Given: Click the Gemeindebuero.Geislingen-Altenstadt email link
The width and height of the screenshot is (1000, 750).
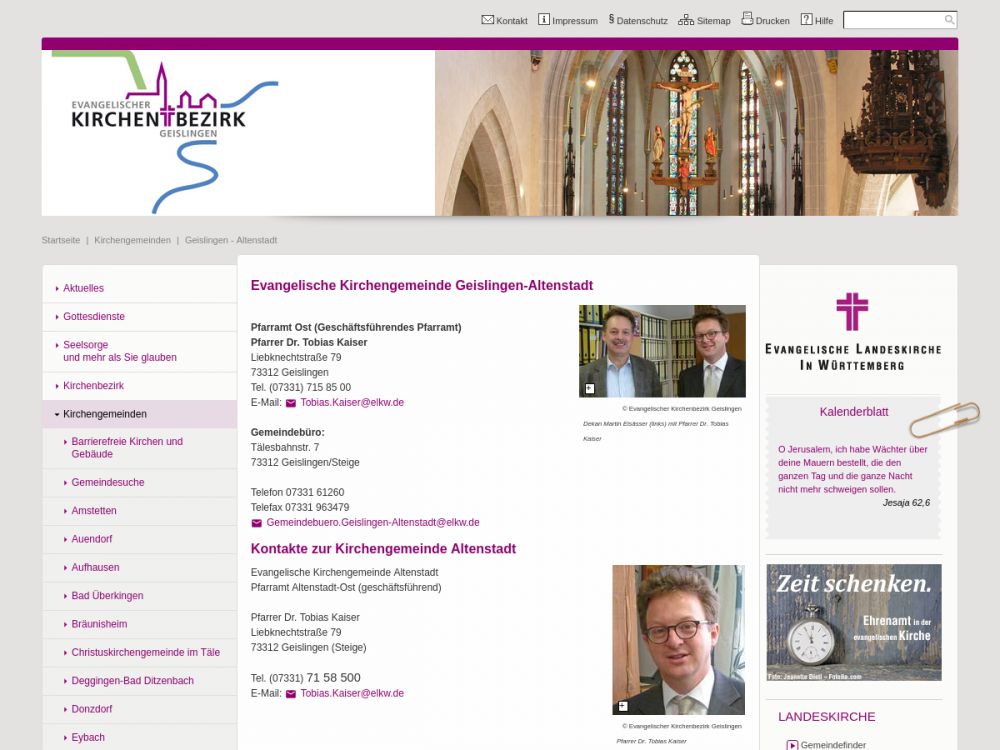Looking at the screenshot, I should [x=372, y=523].
